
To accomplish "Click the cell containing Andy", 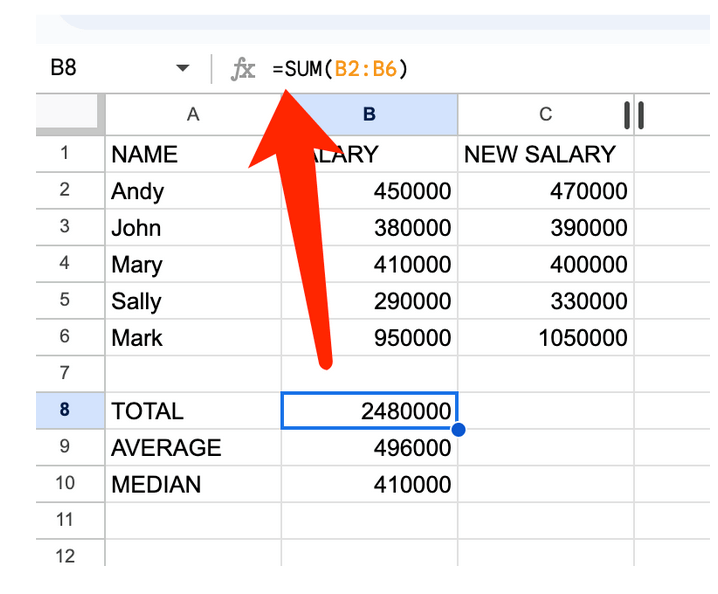I will point(193,191).
